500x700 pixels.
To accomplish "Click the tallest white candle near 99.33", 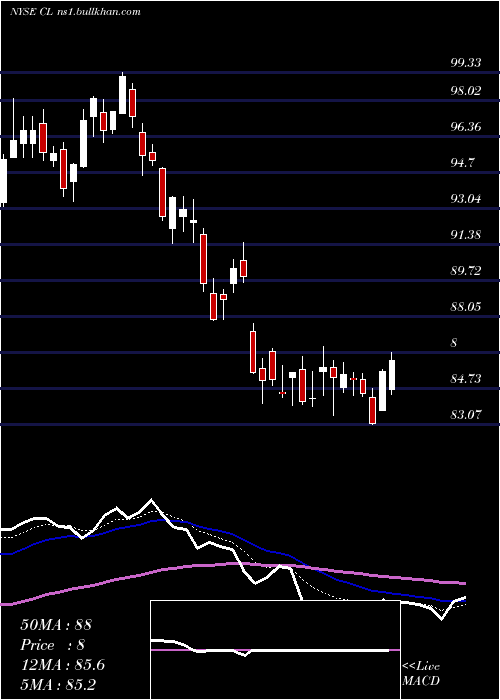I will pyautogui.click(x=122, y=94).
